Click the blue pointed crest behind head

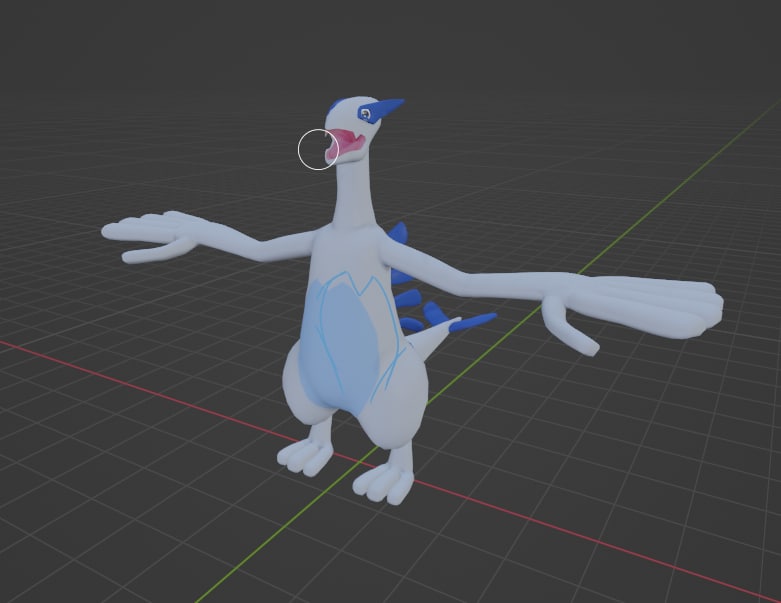(x=390, y=106)
